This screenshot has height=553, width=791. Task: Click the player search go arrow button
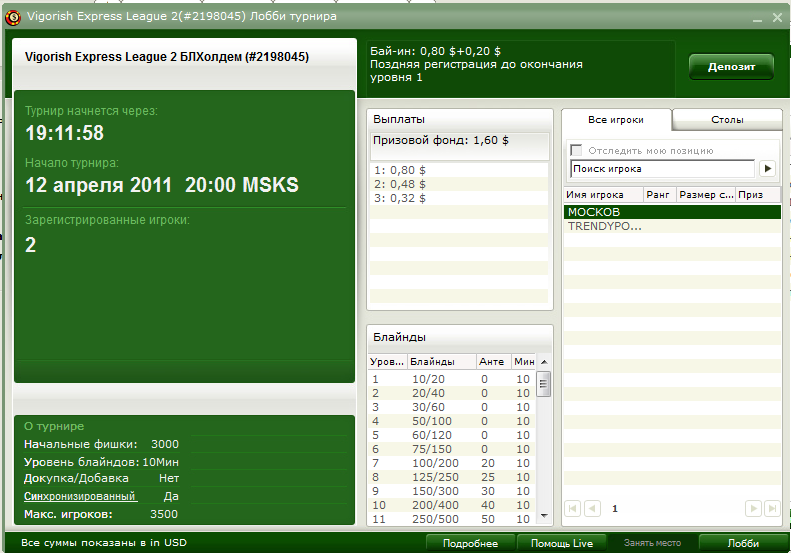[x=767, y=169]
